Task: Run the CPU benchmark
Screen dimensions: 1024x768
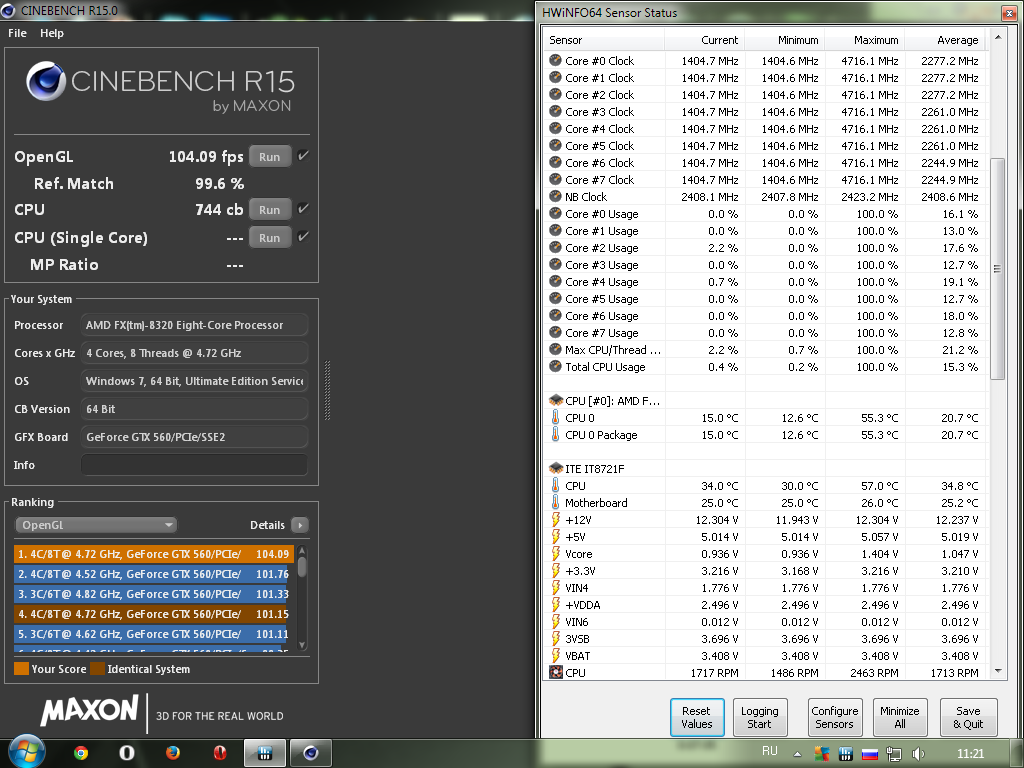Action: pyautogui.click(x=270, y=210)
